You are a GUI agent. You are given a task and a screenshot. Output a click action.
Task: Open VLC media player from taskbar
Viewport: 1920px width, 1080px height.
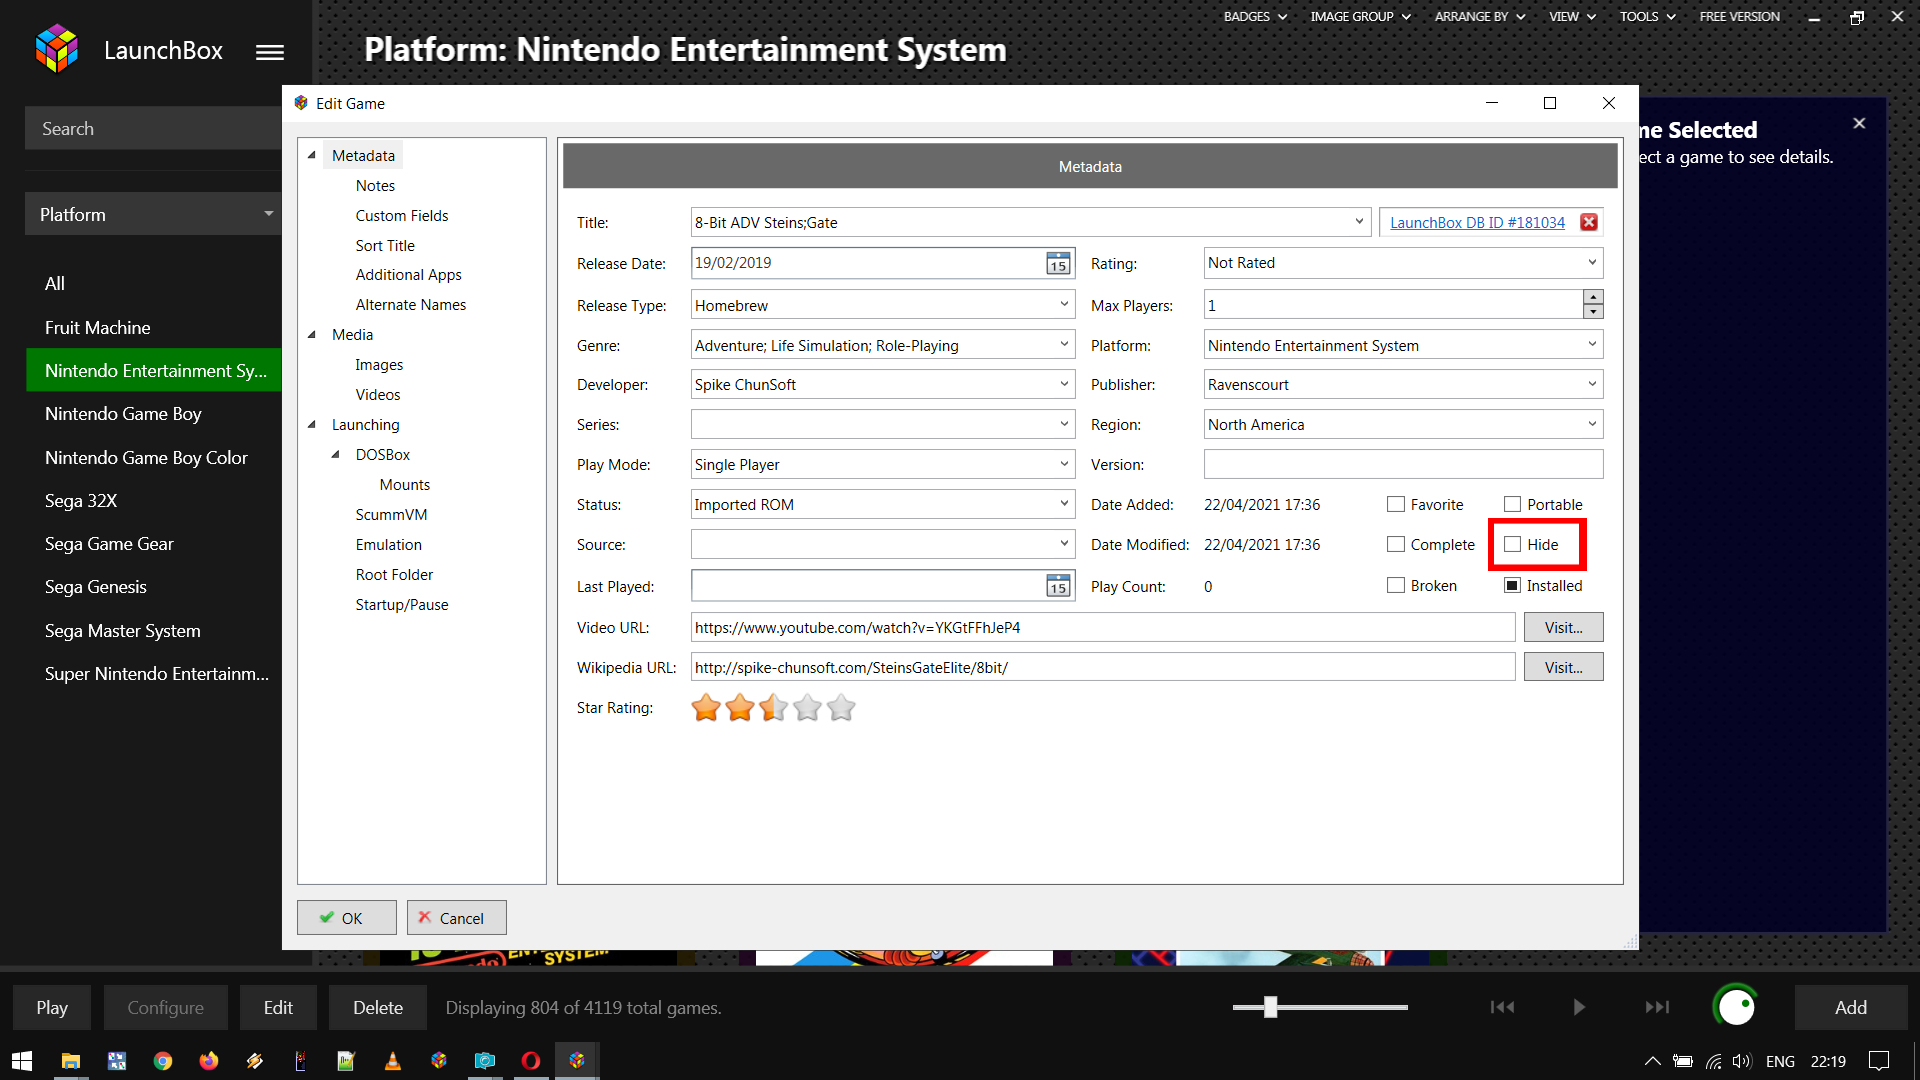pos(392,1061)
